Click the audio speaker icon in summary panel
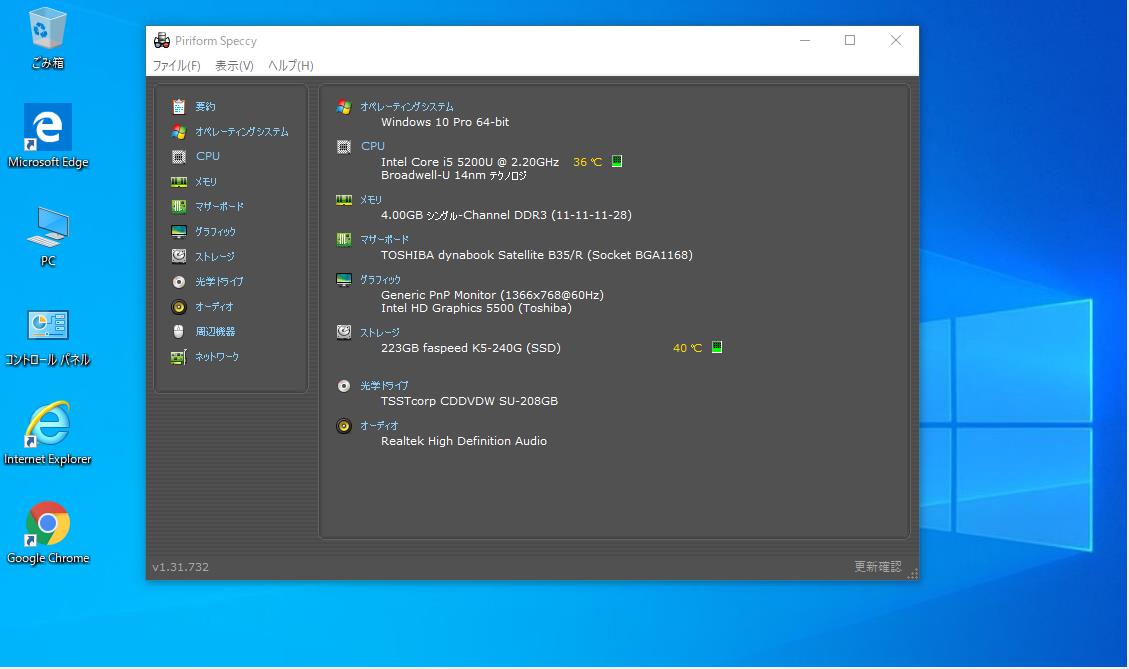 click(x=344, y=426)
